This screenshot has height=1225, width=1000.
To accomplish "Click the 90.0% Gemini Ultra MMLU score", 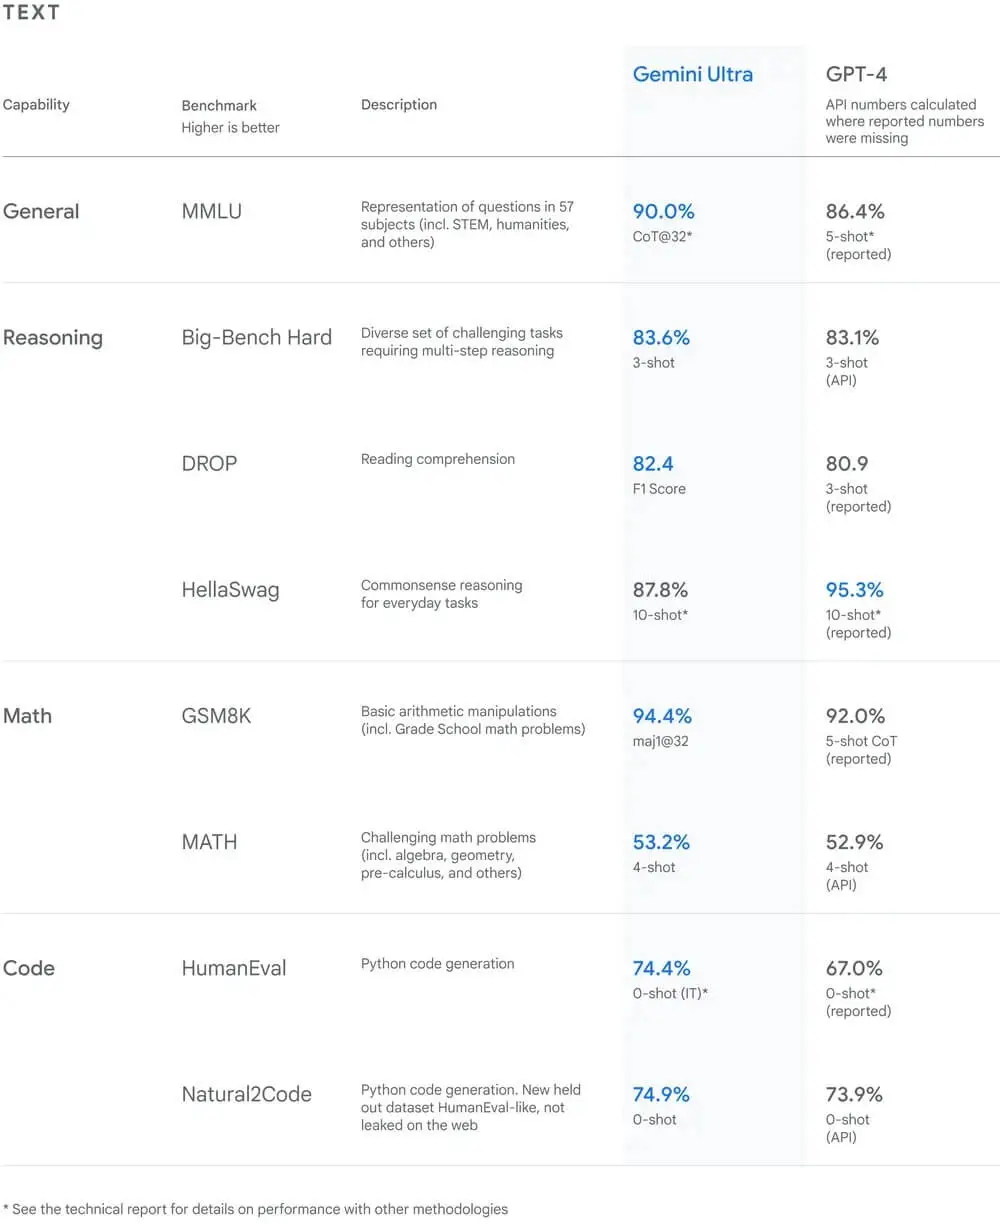I will point(663,211).
